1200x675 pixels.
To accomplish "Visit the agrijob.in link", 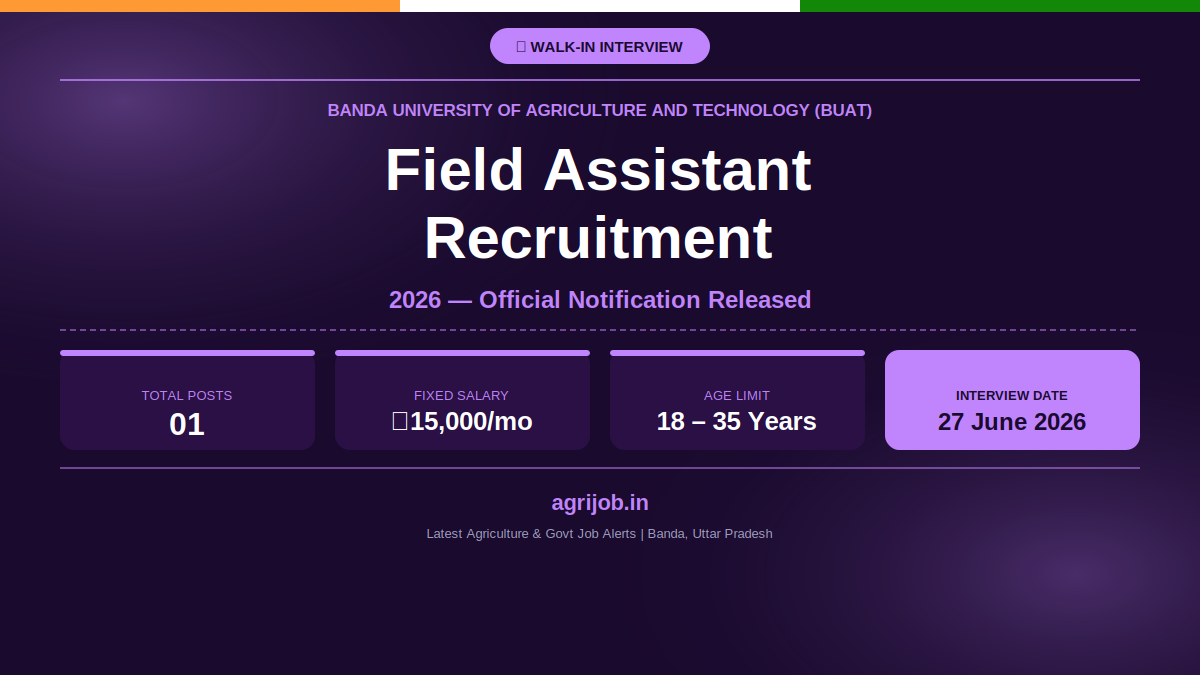I will [600, 503].
